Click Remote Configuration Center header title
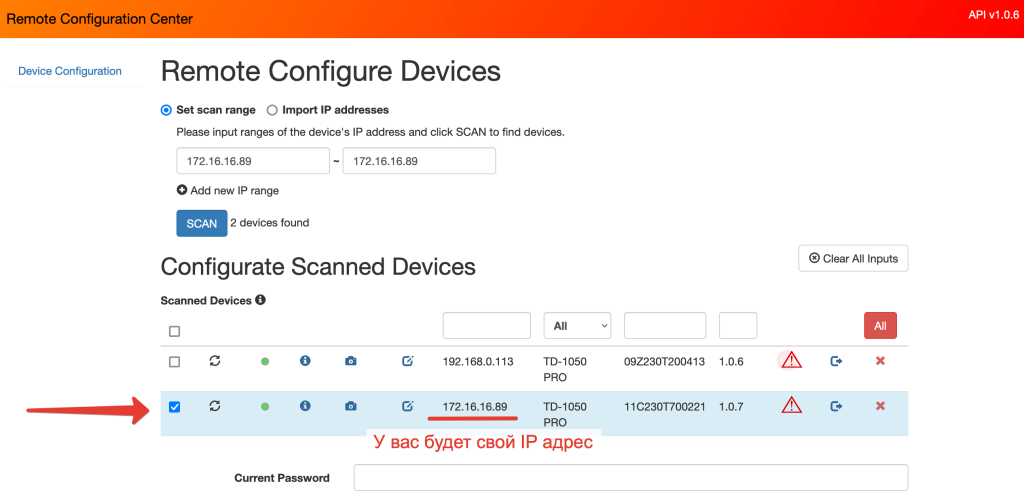1024x502 pixels. tap(99, 19)
